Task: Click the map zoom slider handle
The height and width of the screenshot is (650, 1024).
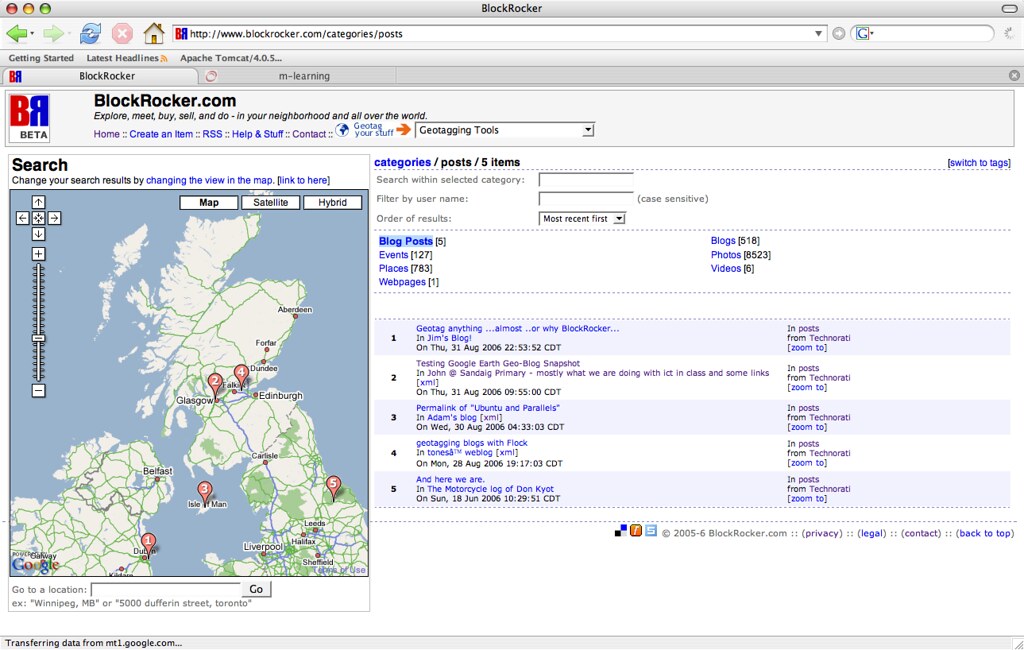Action: 39,338
